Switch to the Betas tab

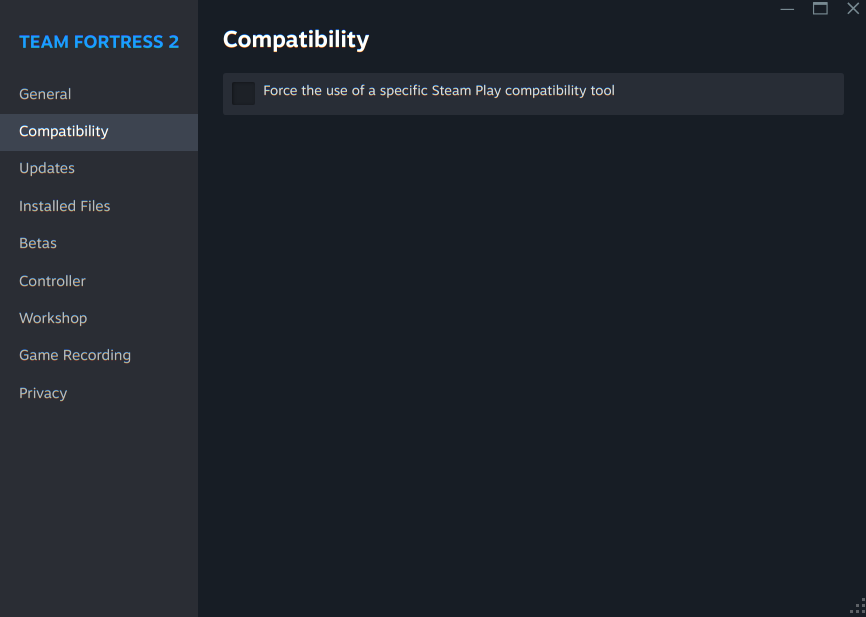(38, 243)
